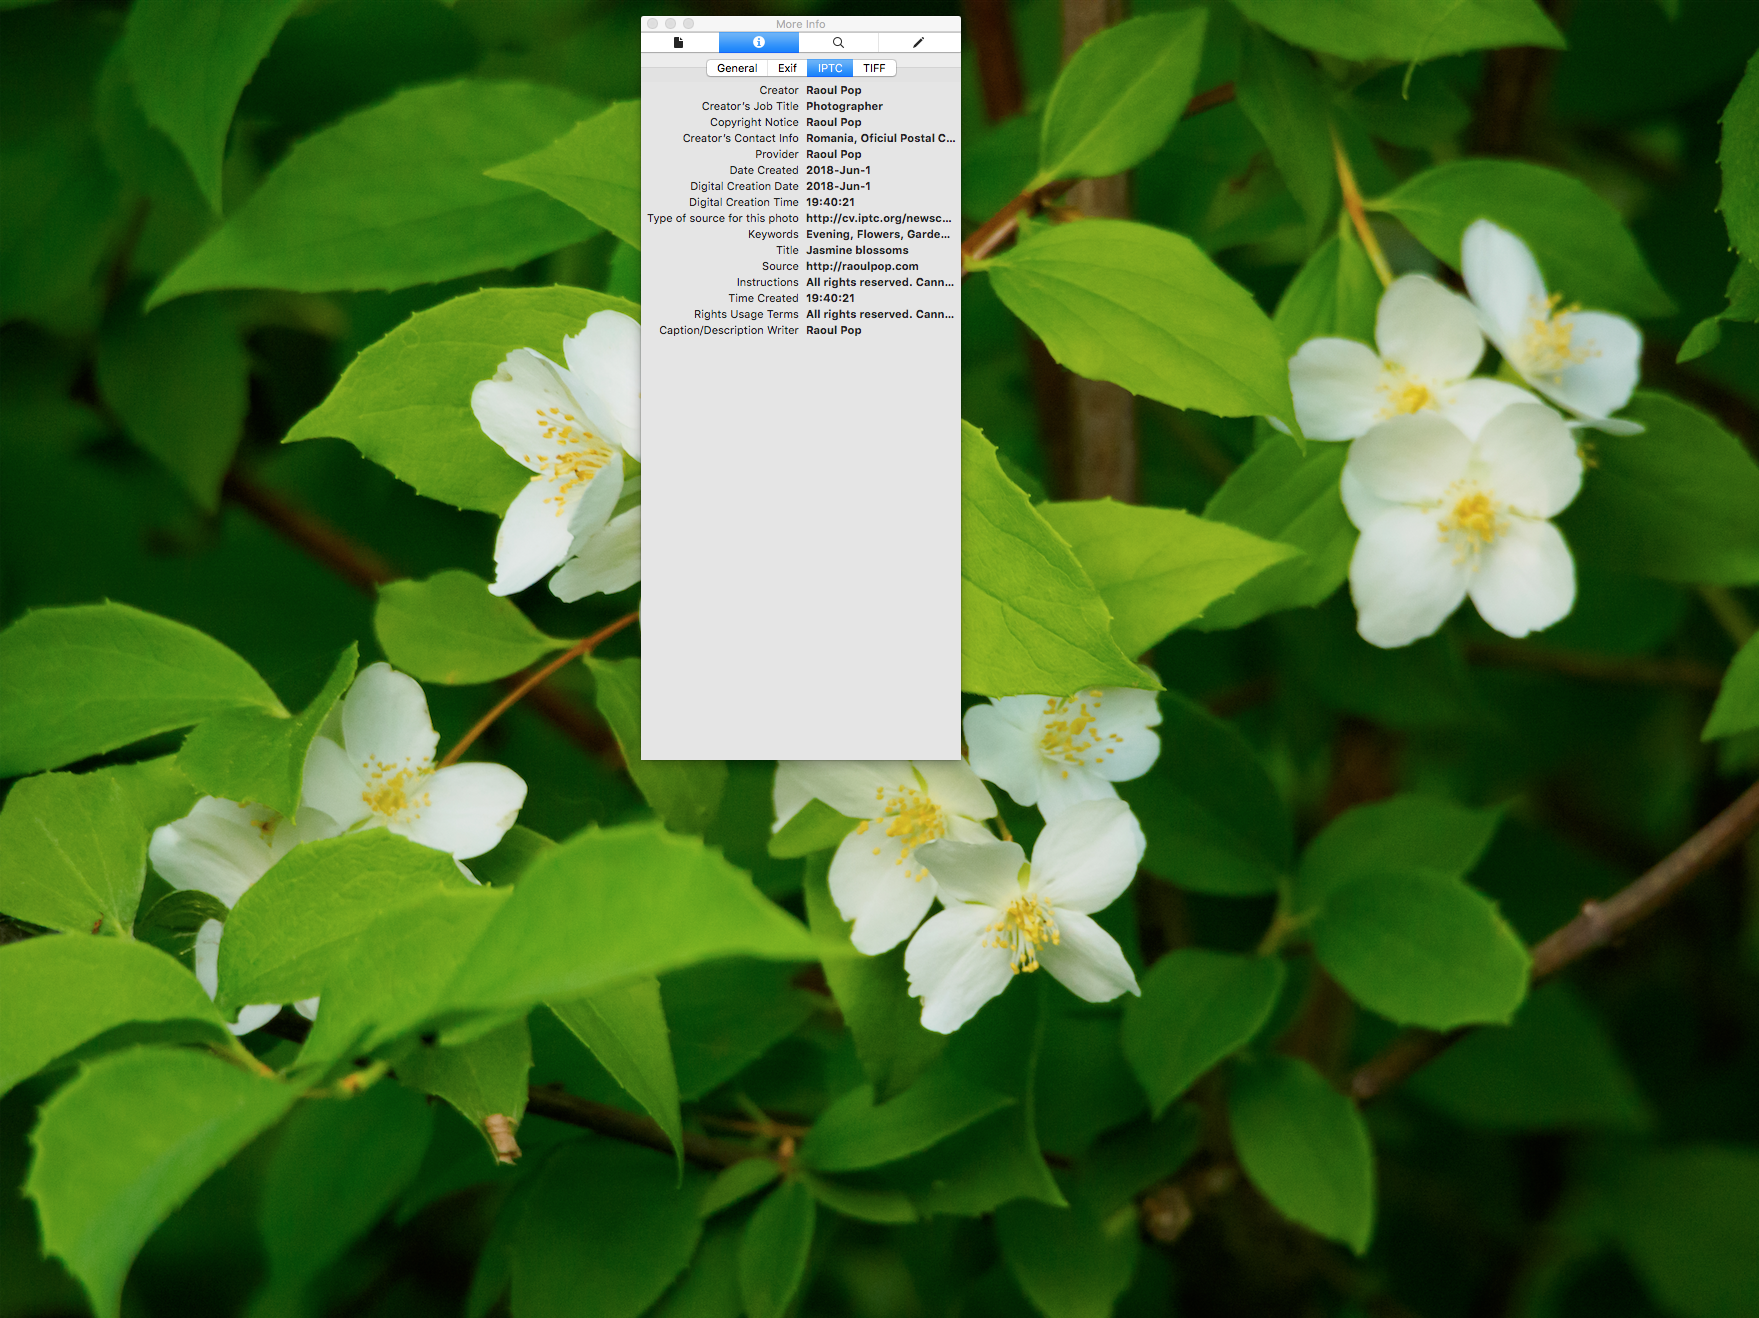Click the http://raoulpop.com Source value
1759x1318 pixels.
[862, 266]
